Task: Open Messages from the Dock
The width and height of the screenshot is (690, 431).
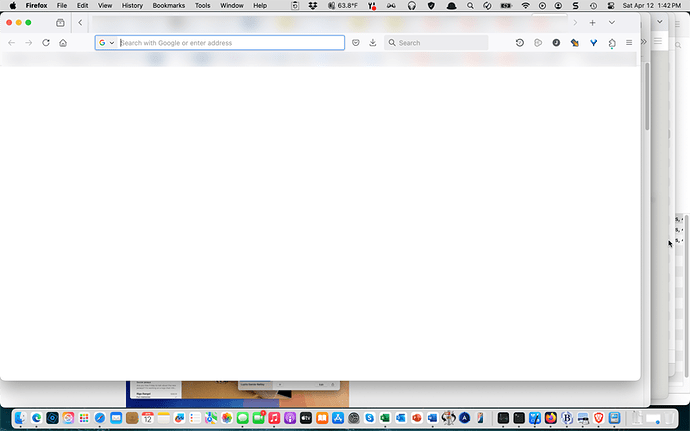Action: point(242,417)
